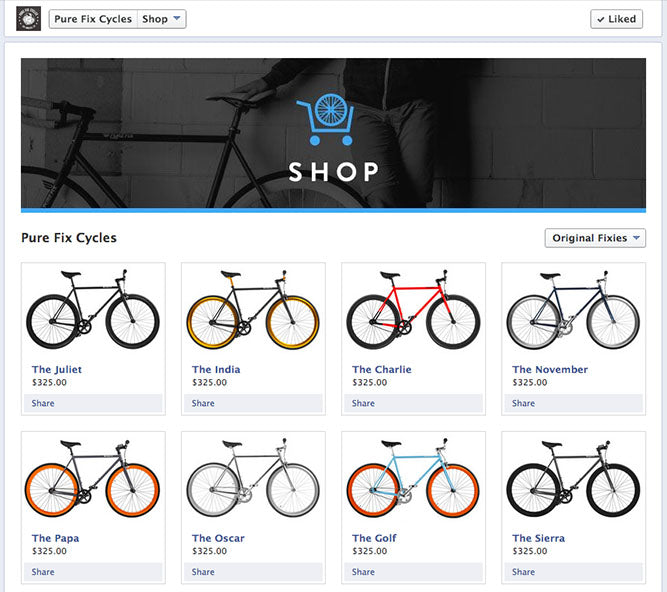Screen dimensions: 667x592
Task: Share The Charlie bike
Action: pos(363,404)
